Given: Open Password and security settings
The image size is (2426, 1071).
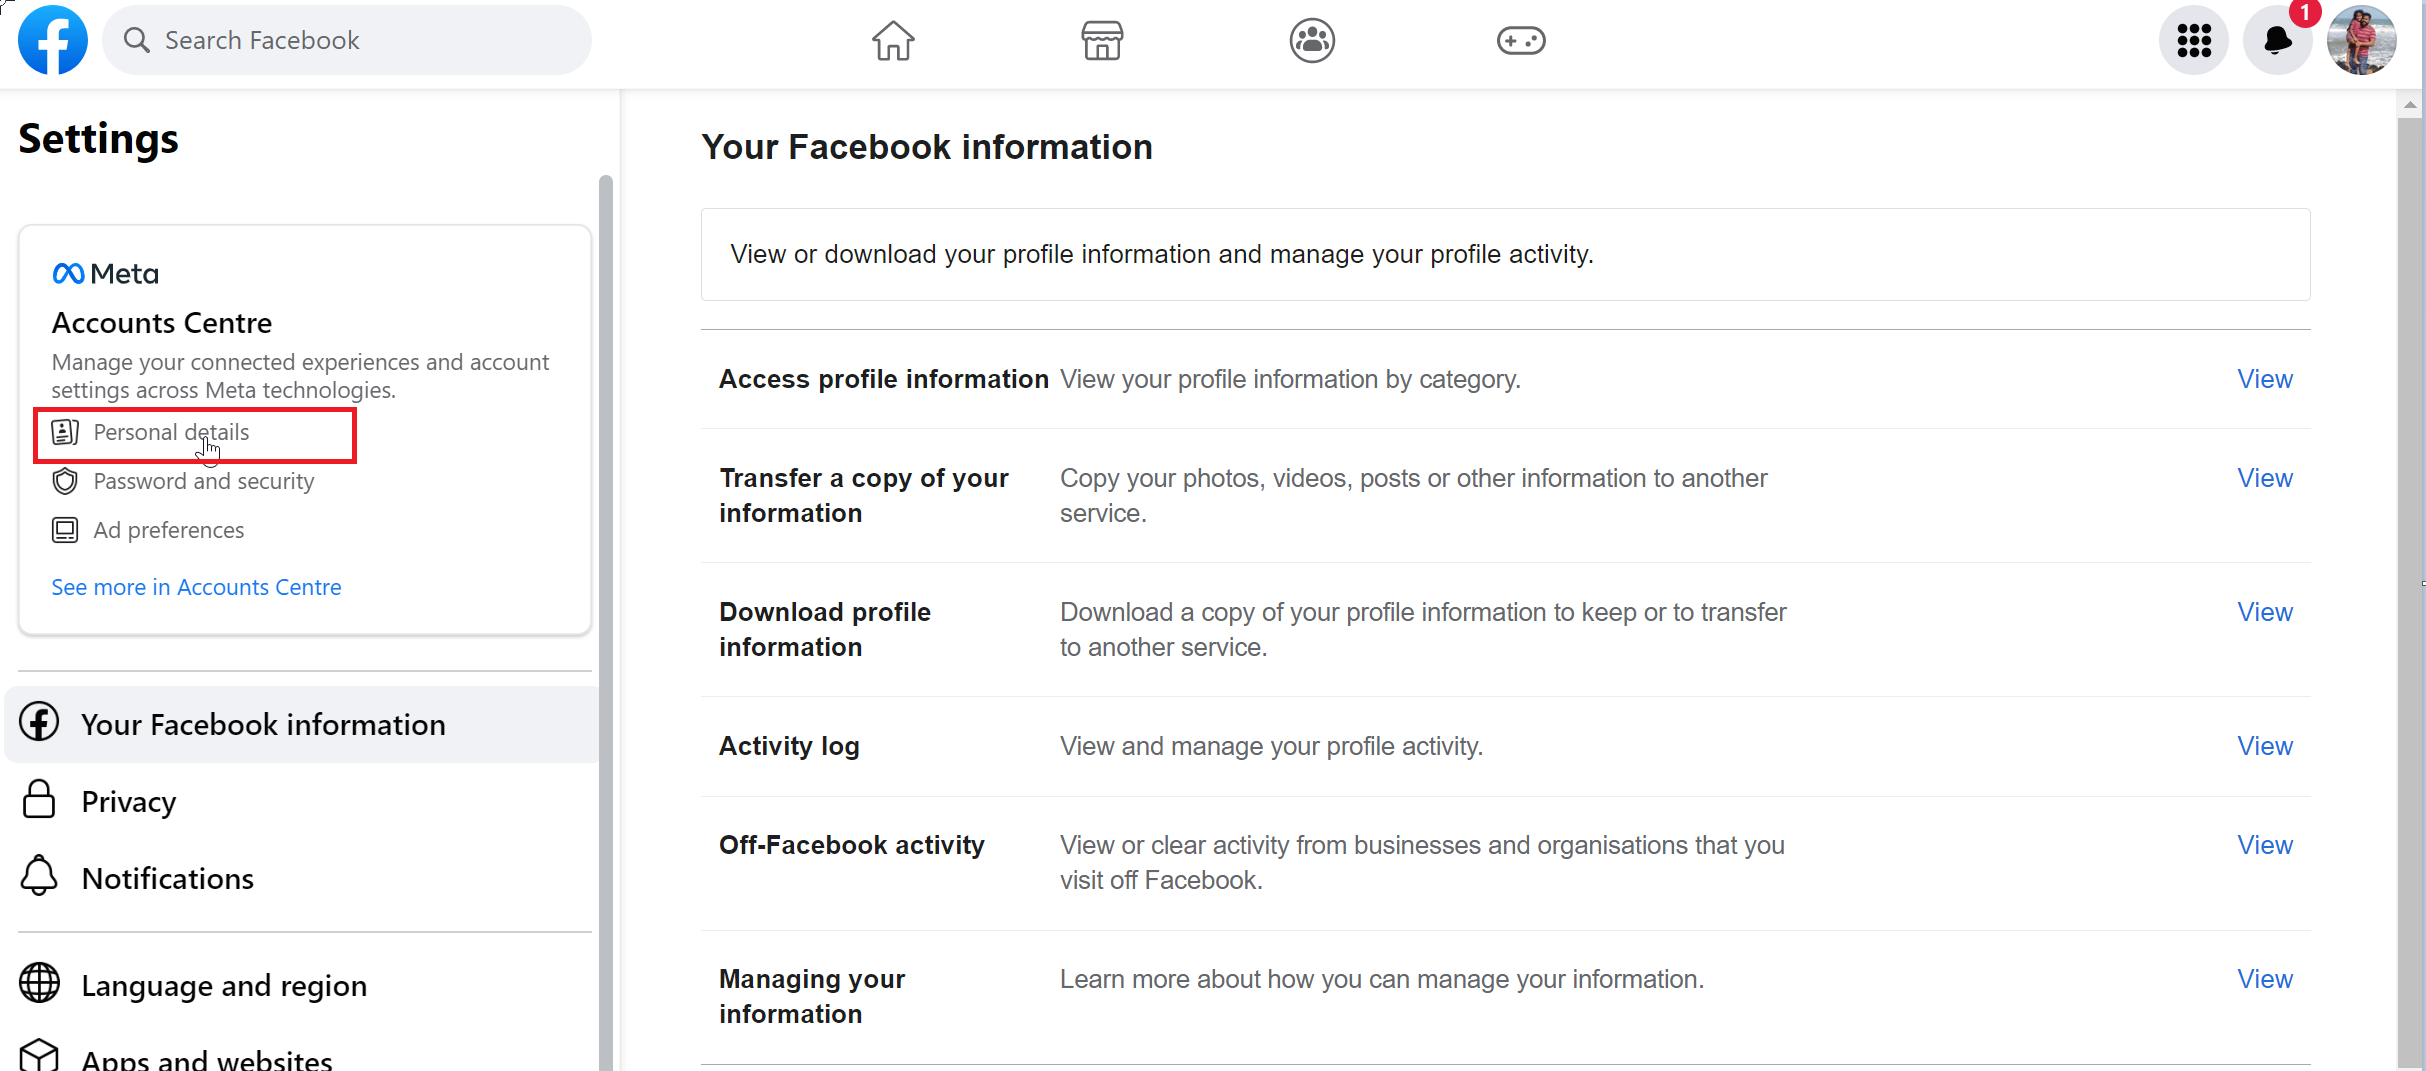Looking at the screenshot, I should tap(203, 481).
